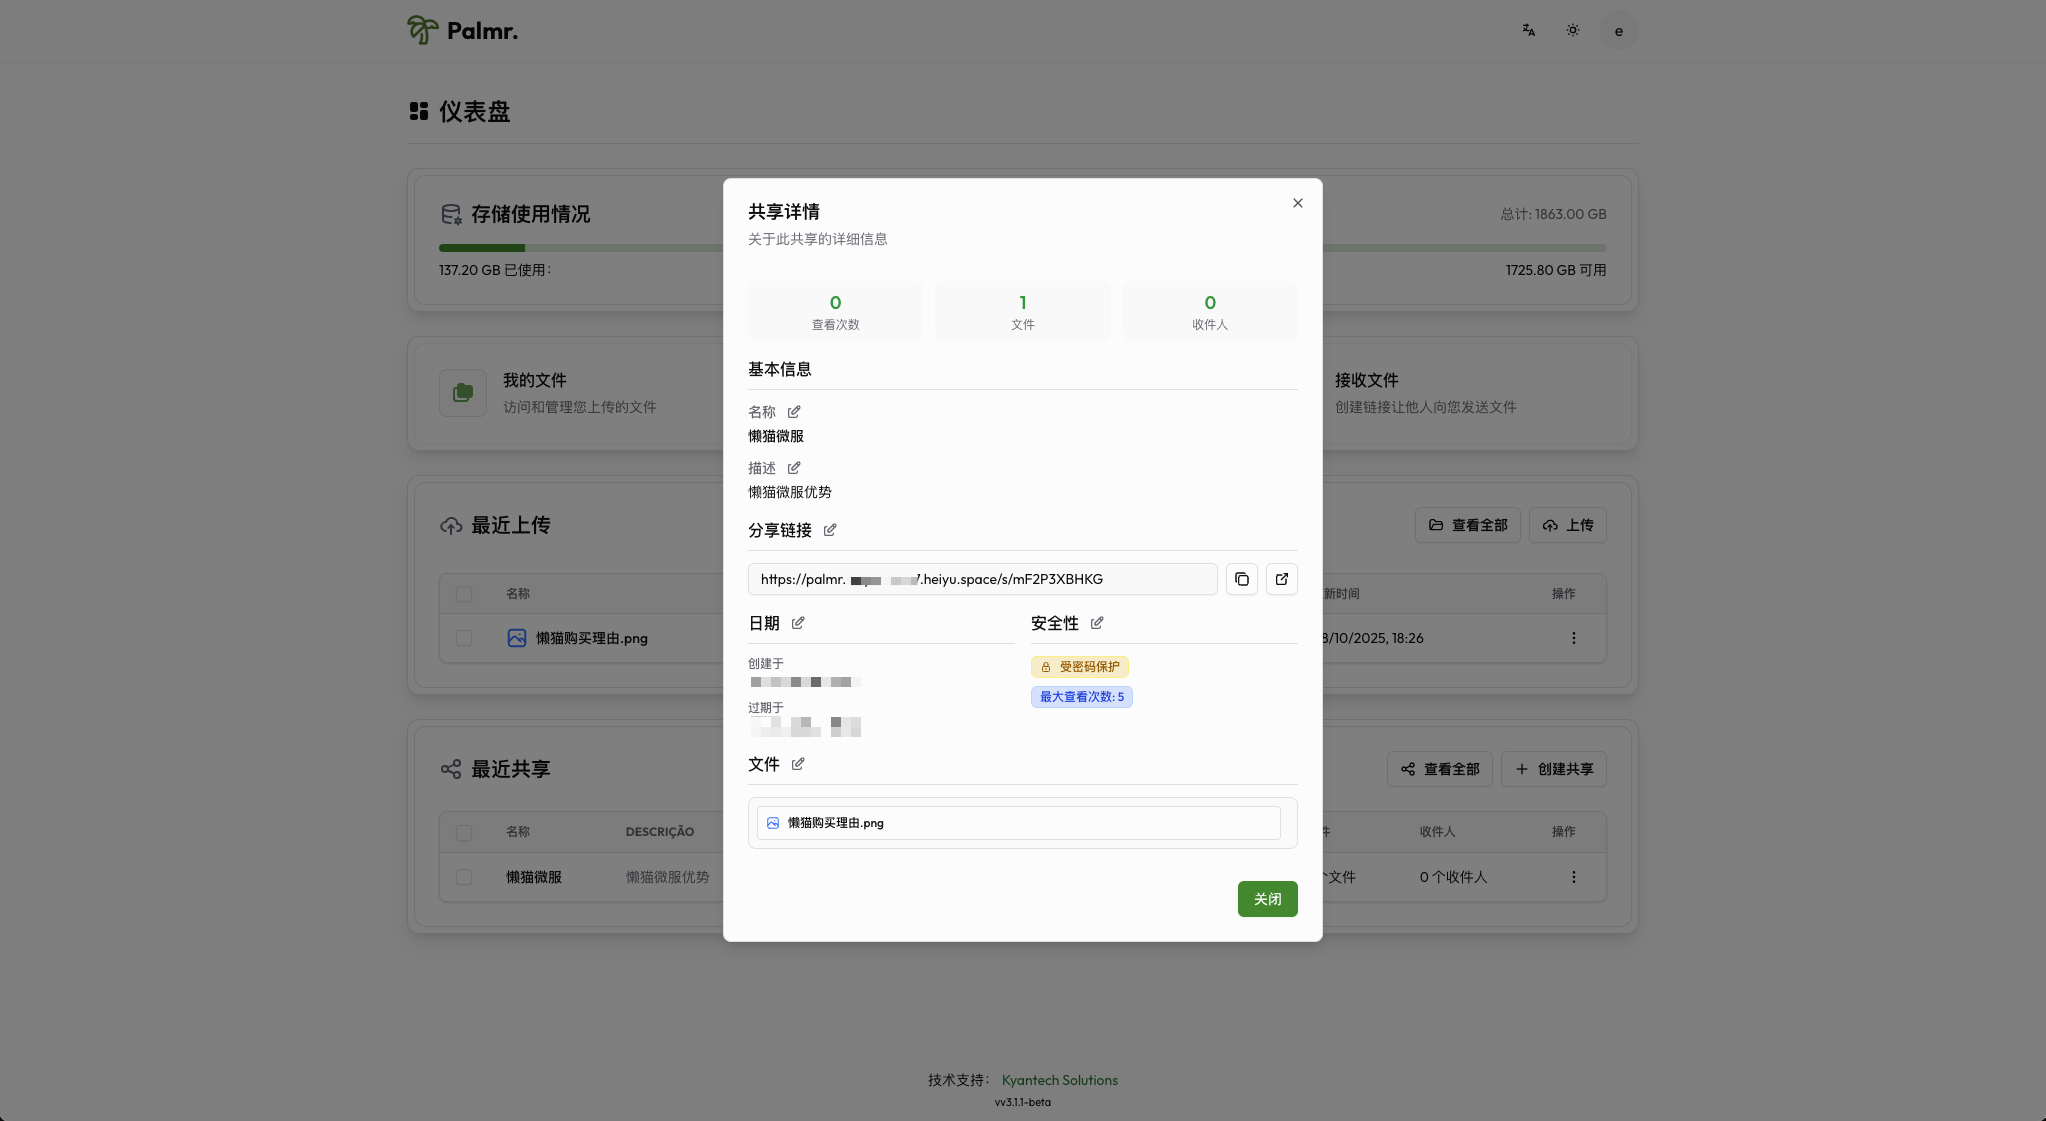
Task: Click the 文件 count stat card
Action: click(x=1022, y=311)
